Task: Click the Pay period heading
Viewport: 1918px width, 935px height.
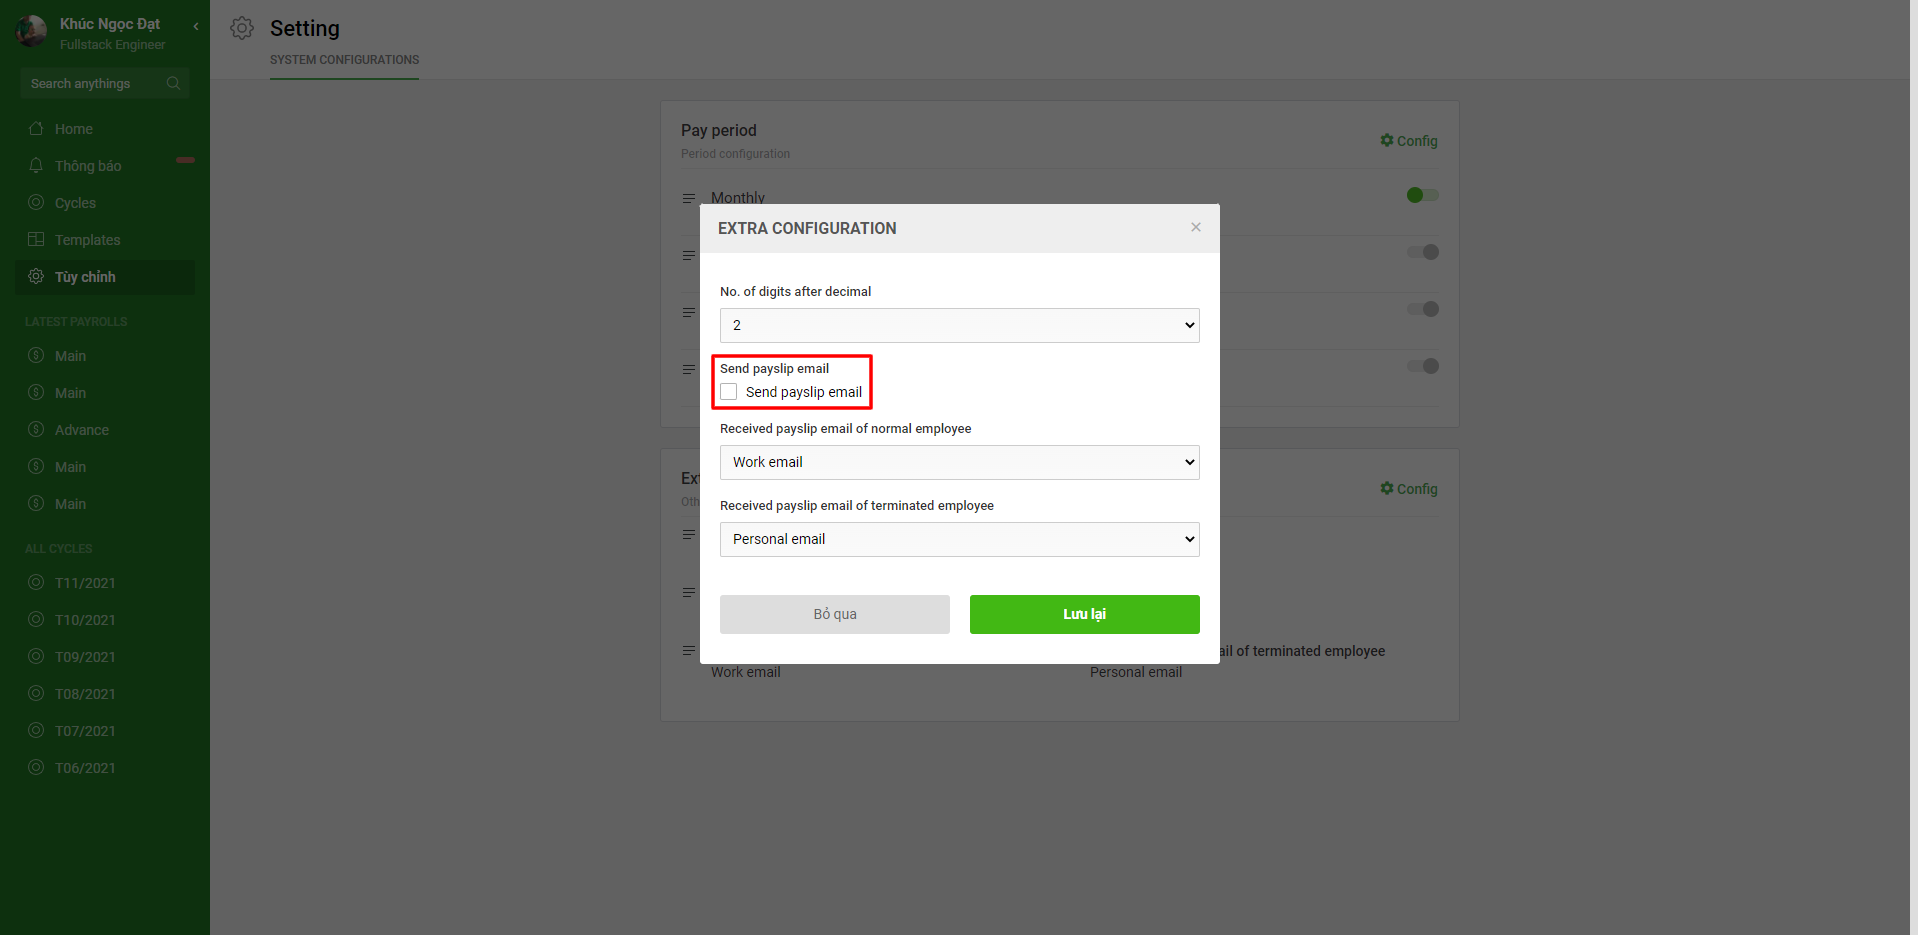Action: point(719,130)
